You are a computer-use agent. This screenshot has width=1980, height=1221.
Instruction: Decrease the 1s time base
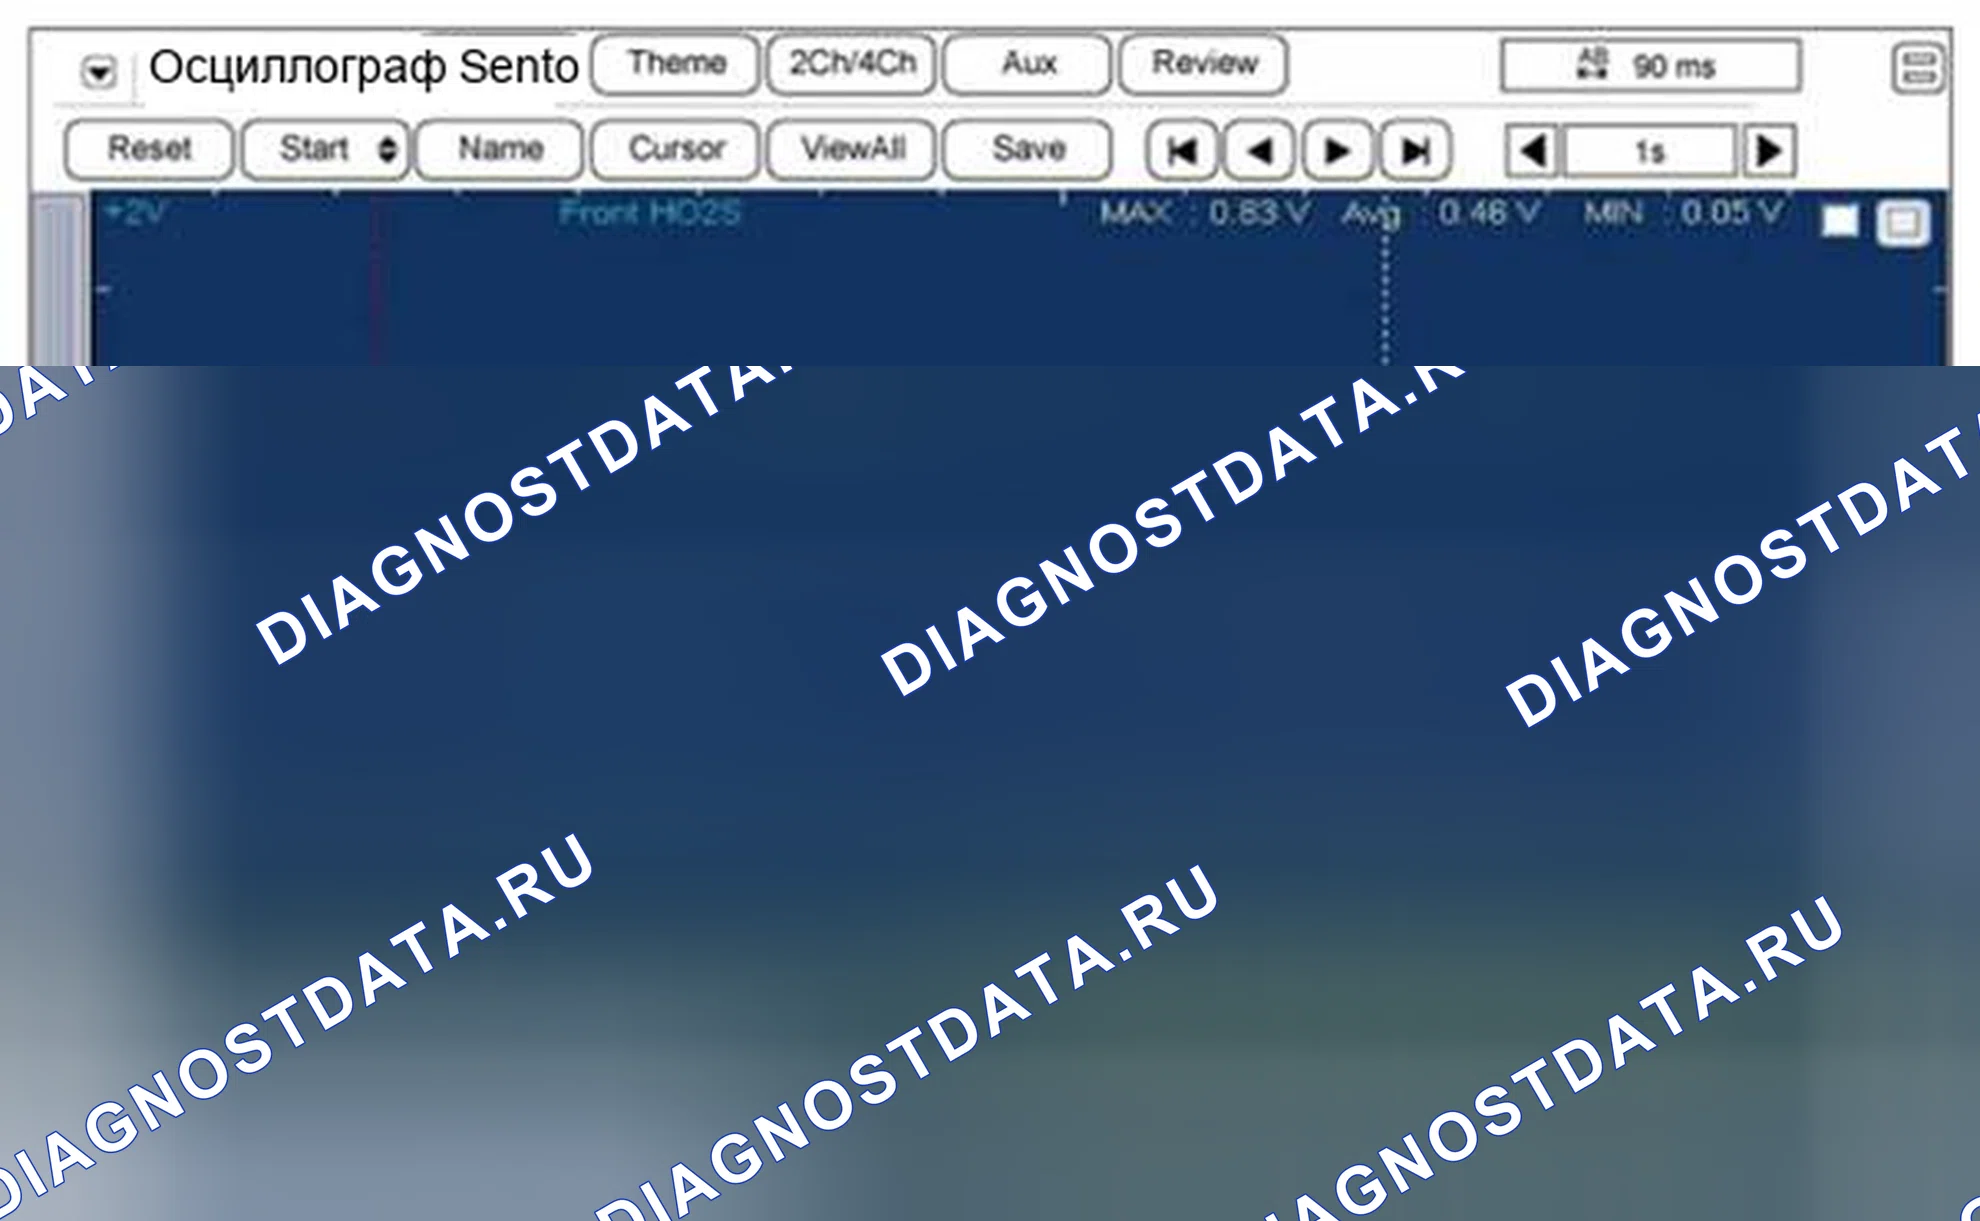[1533, 151]
